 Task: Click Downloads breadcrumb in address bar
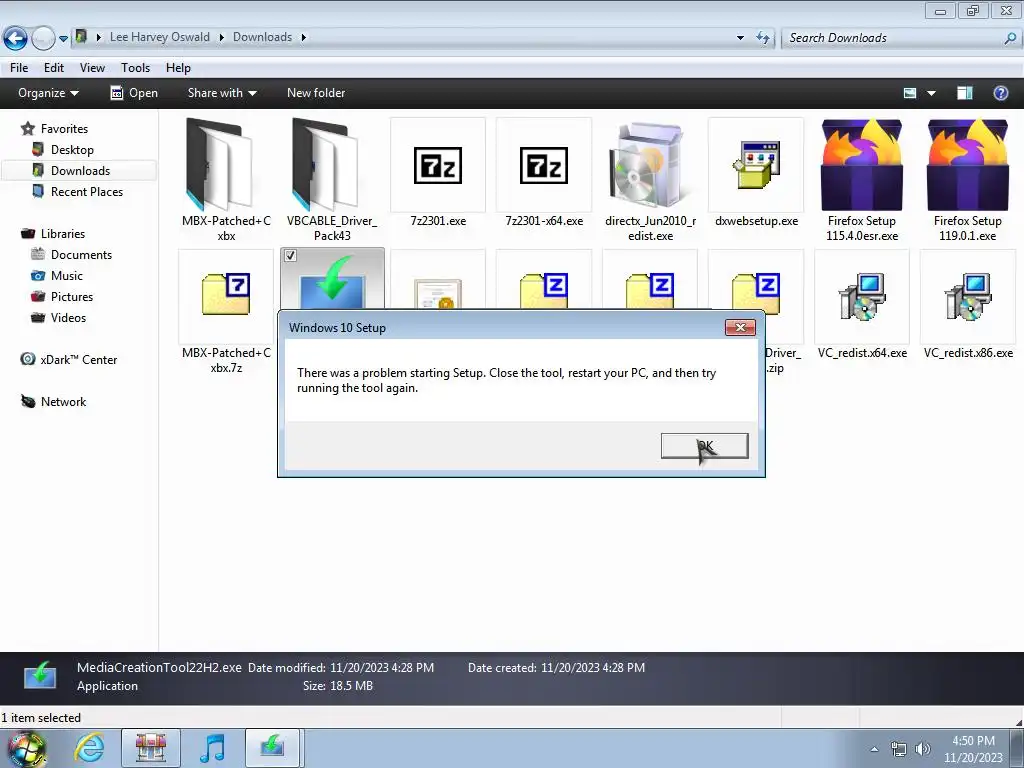pyautogui.click(x=262, y=37)
